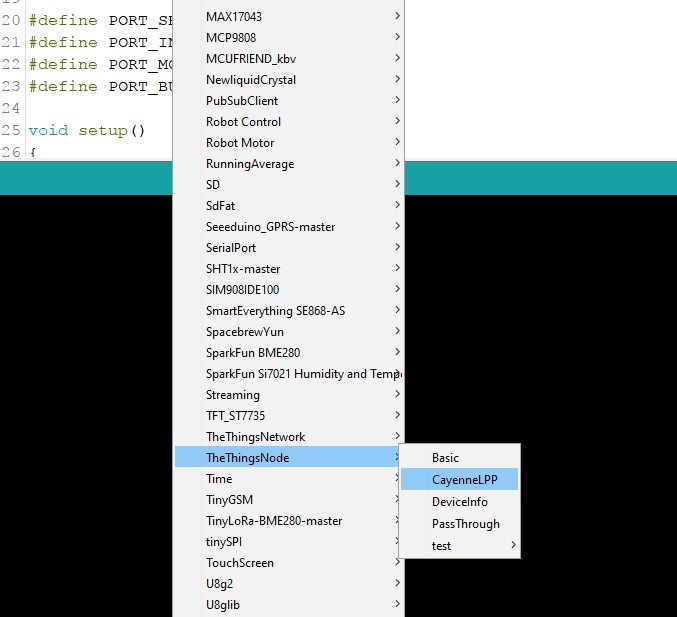Open Robot Motor submenu
Viewport: 677px width, 617px height.
point(288,142)
